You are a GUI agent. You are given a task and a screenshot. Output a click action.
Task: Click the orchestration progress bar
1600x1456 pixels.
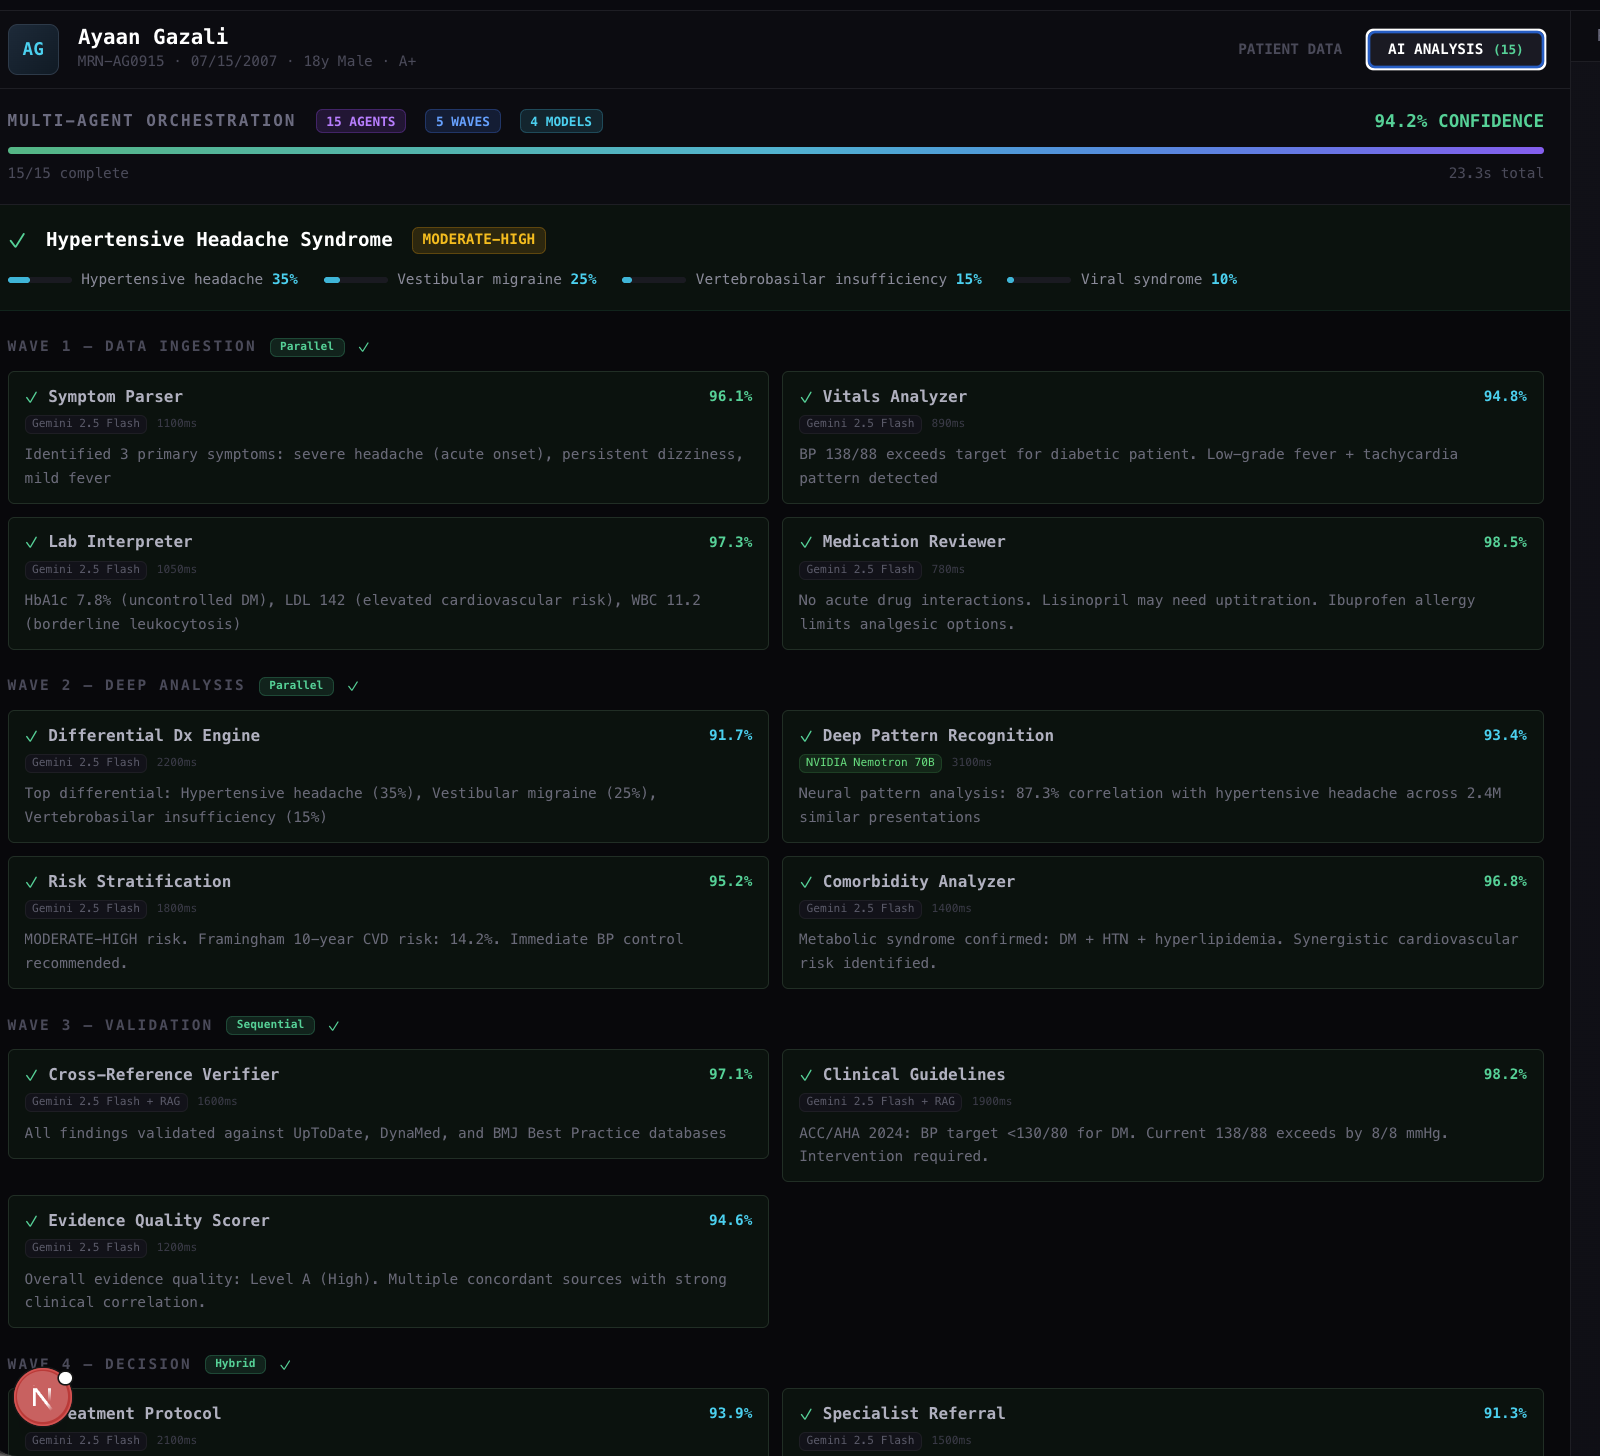pyautogui.click(x=776, y=151)
